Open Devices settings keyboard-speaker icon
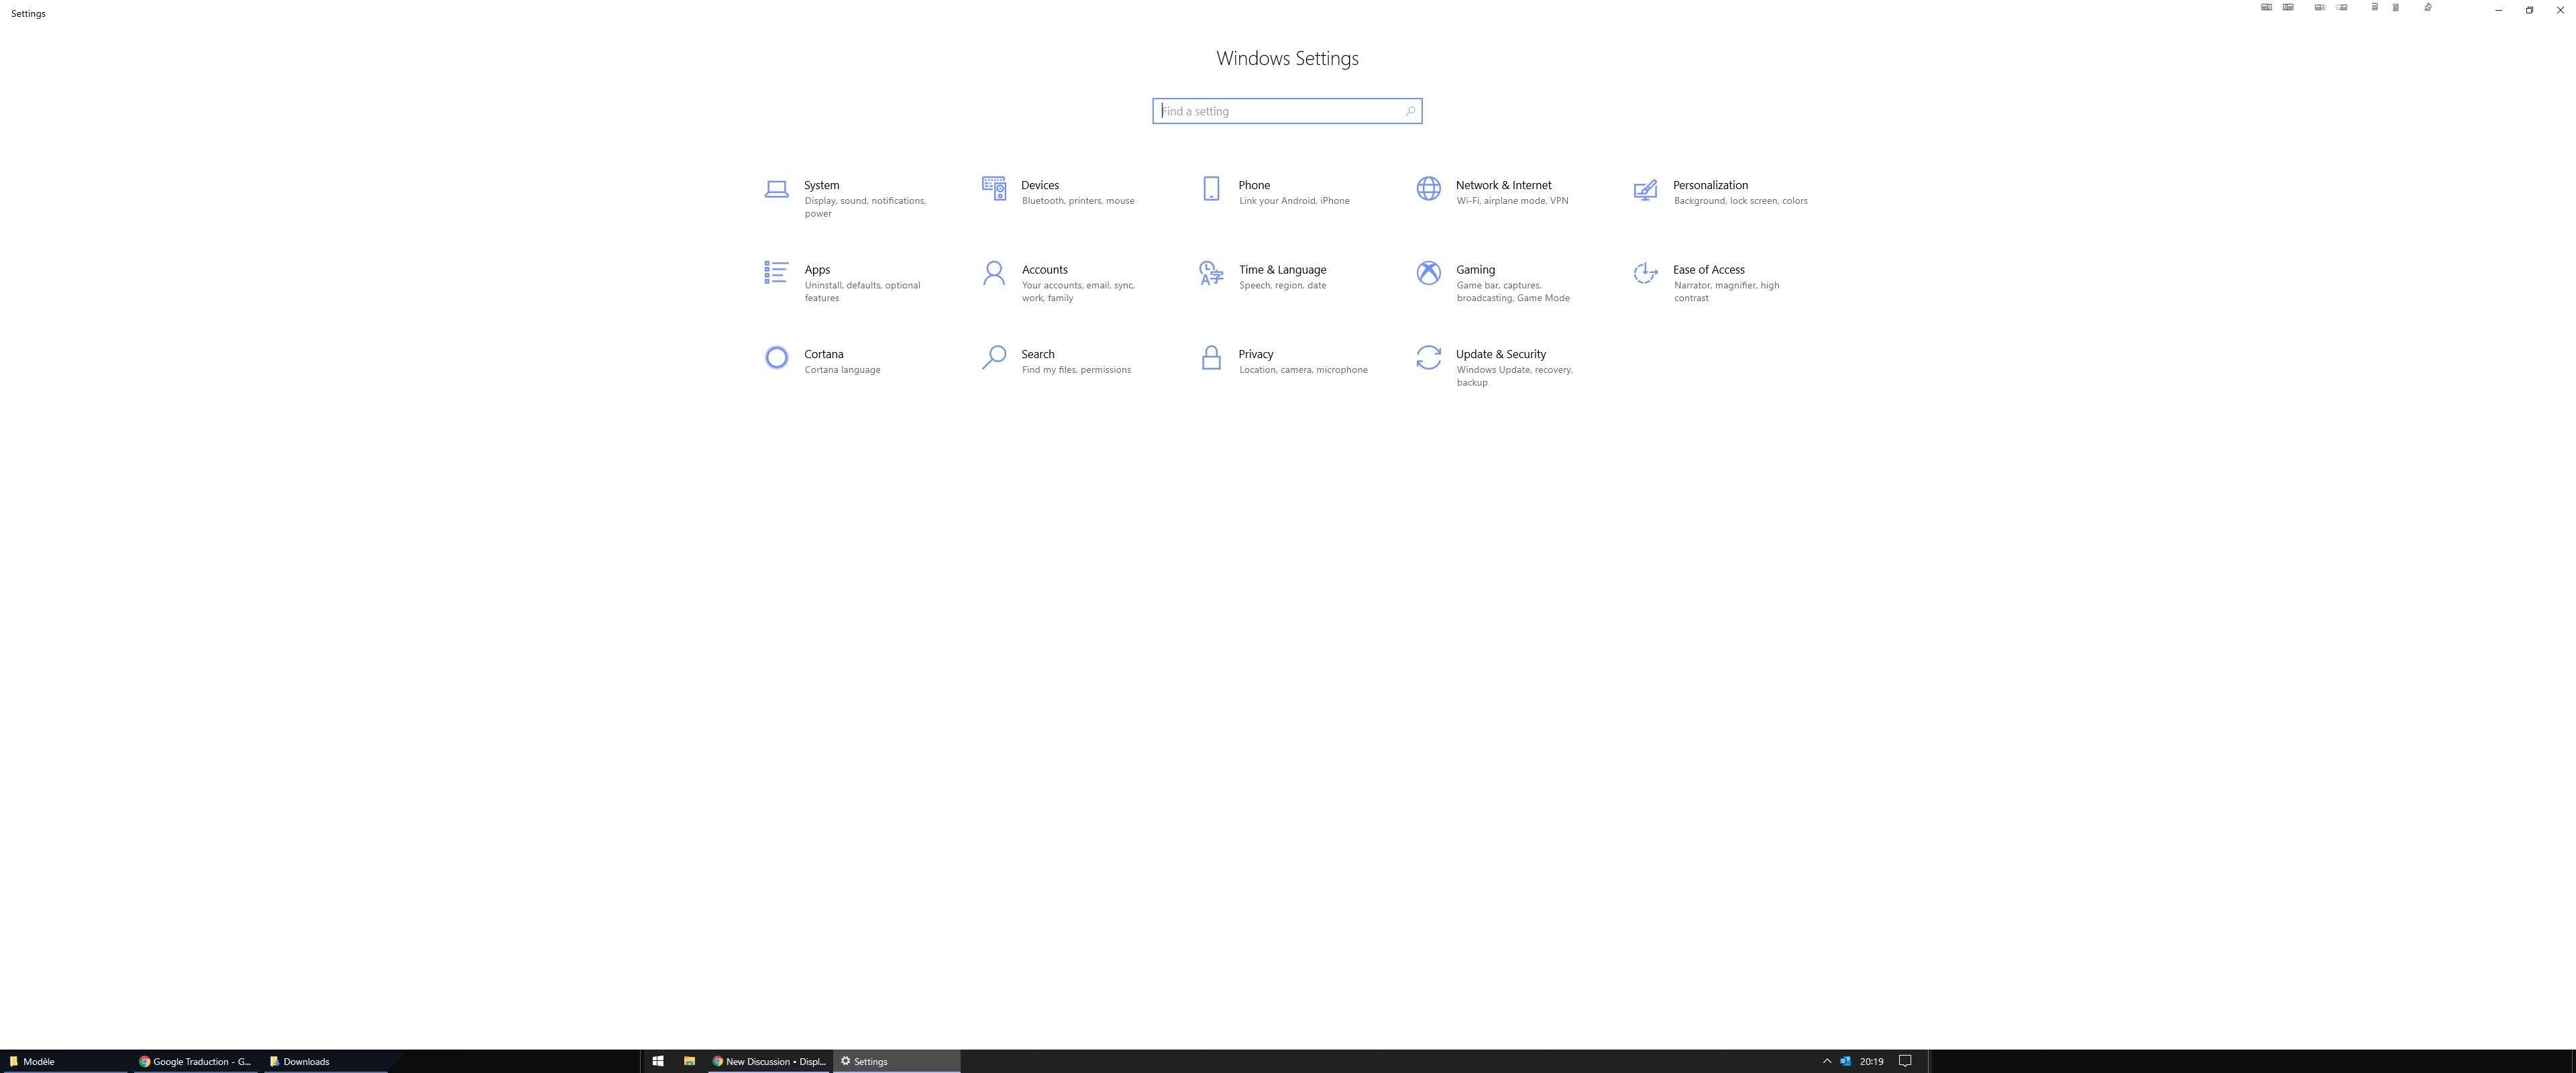2576x1073 pixels. 993,188
